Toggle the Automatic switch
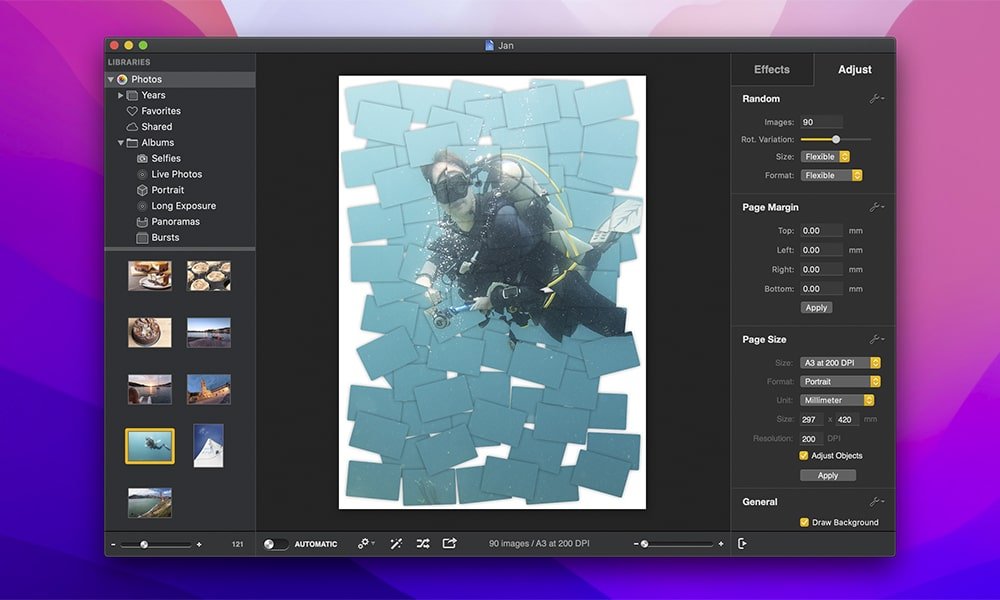The height and width of the screenshot is (600, 1000). (x=276, y=544)
